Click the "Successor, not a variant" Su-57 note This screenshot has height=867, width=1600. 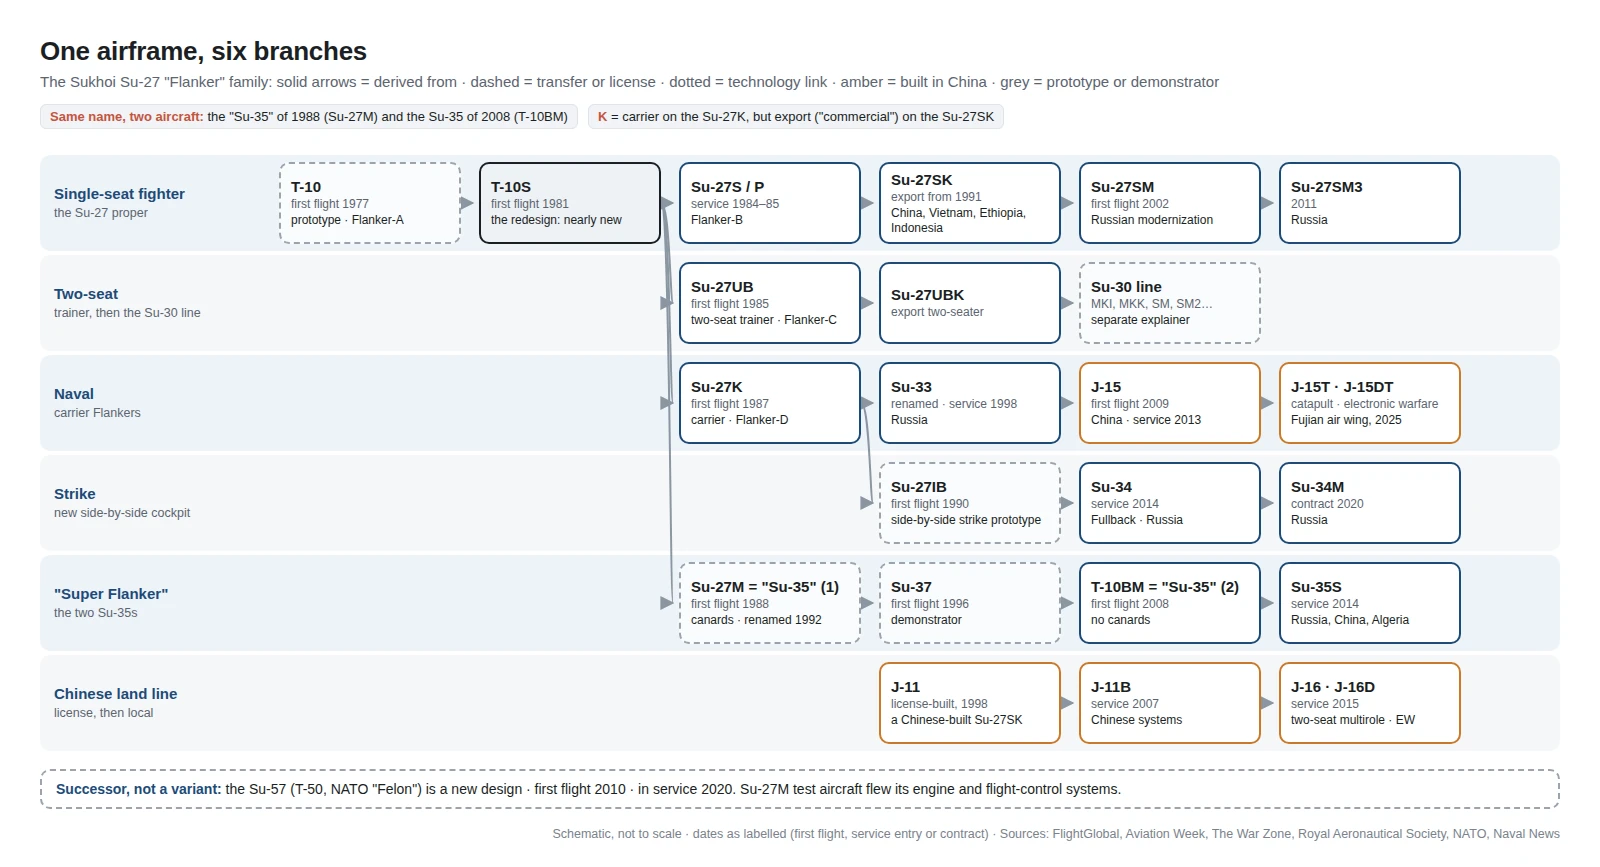[x=800, y=789]
